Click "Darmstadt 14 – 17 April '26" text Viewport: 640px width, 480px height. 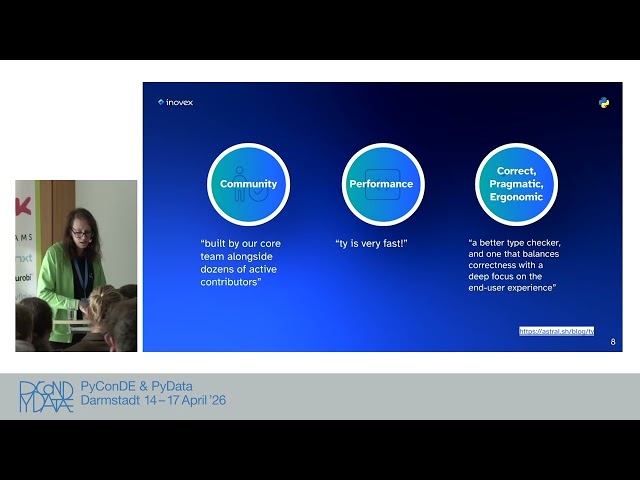tap(153, 400)
